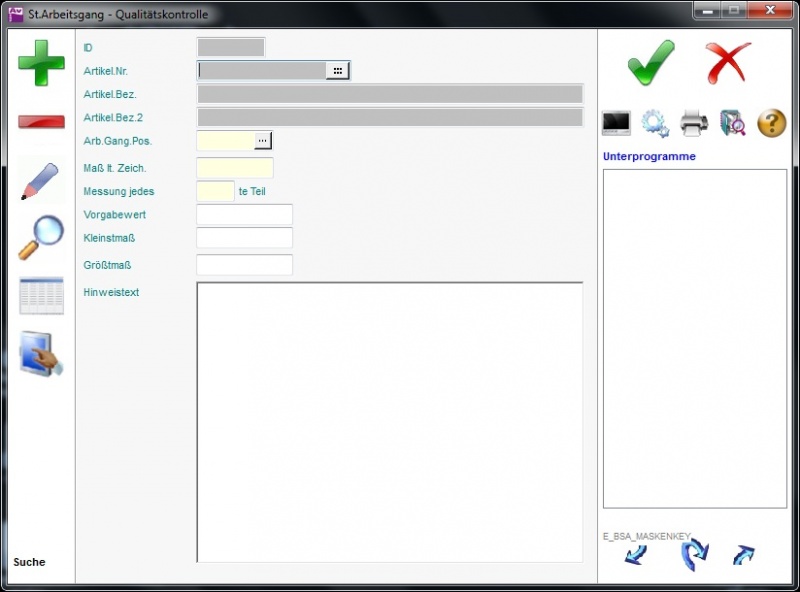Open search with the magnifying glass icon

point(40,237)
